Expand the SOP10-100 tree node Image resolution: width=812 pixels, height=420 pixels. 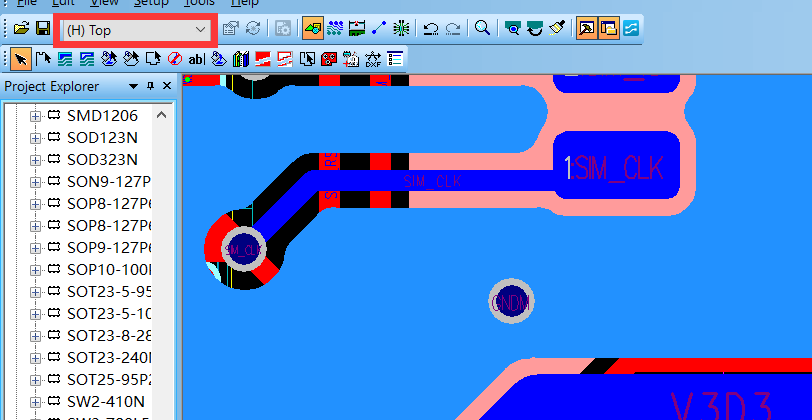(35, 270)
